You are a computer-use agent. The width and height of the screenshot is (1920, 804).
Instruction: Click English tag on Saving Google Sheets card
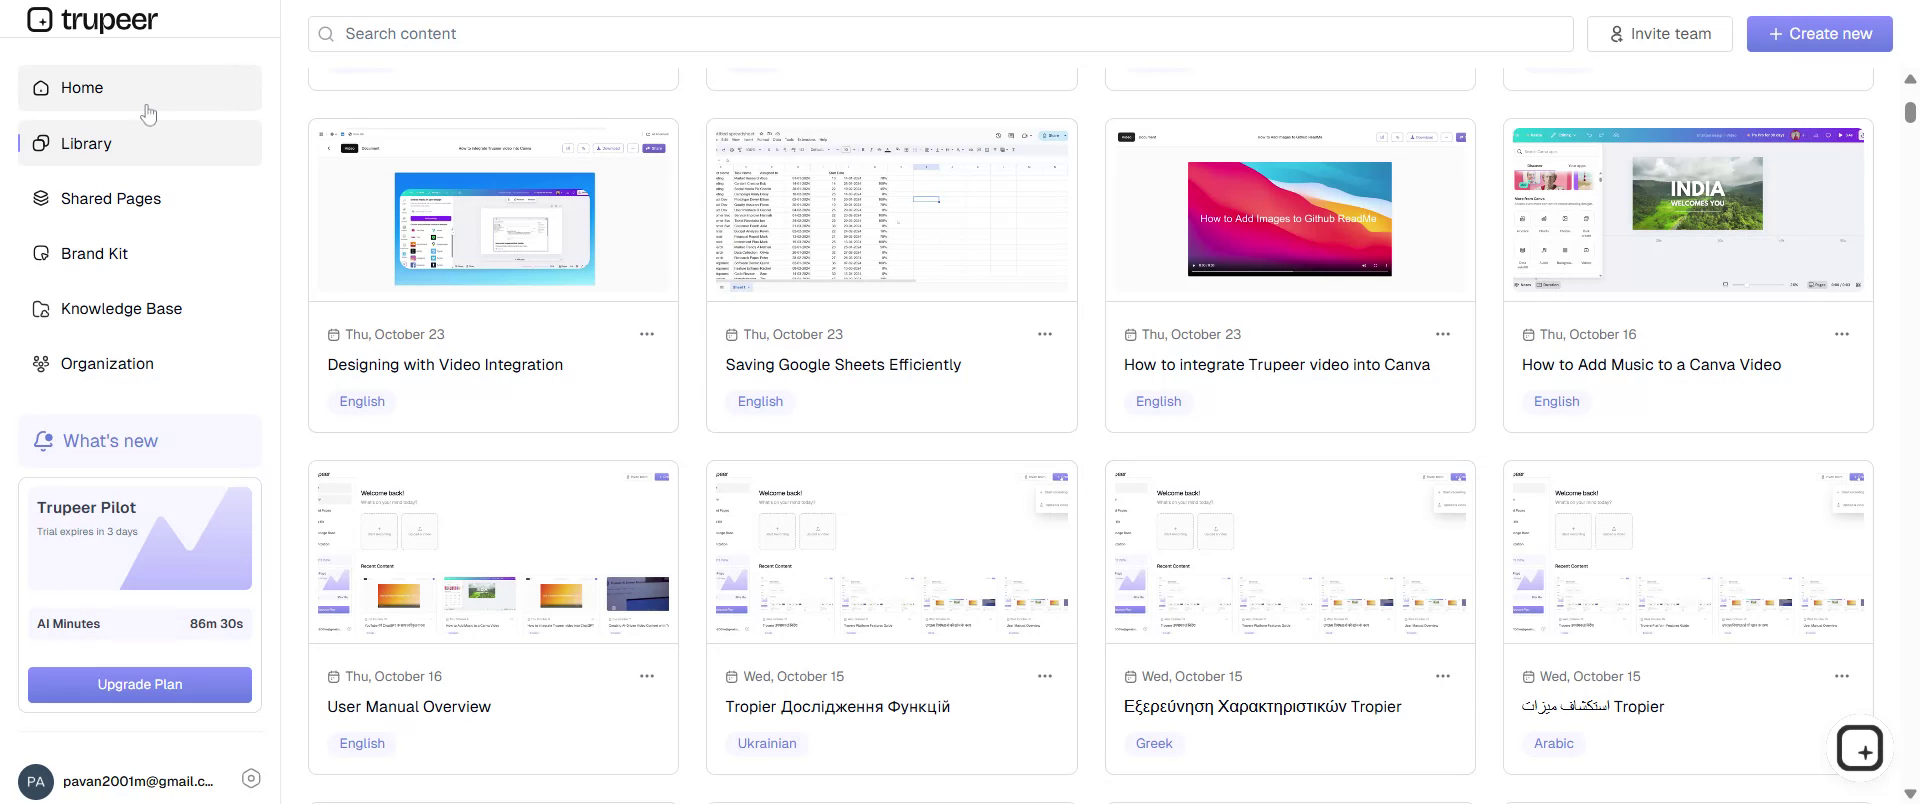tap(760, 401)
